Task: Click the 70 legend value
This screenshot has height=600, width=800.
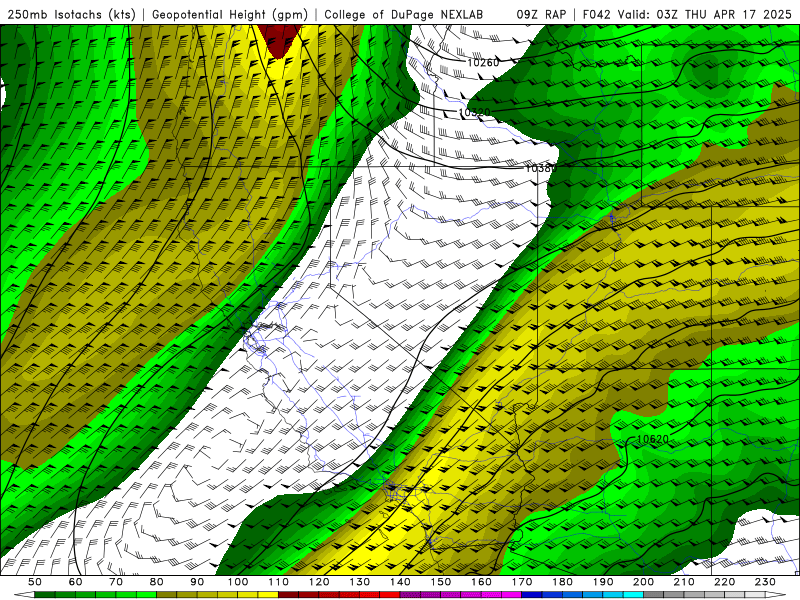Action: click(x=116, y=582)
